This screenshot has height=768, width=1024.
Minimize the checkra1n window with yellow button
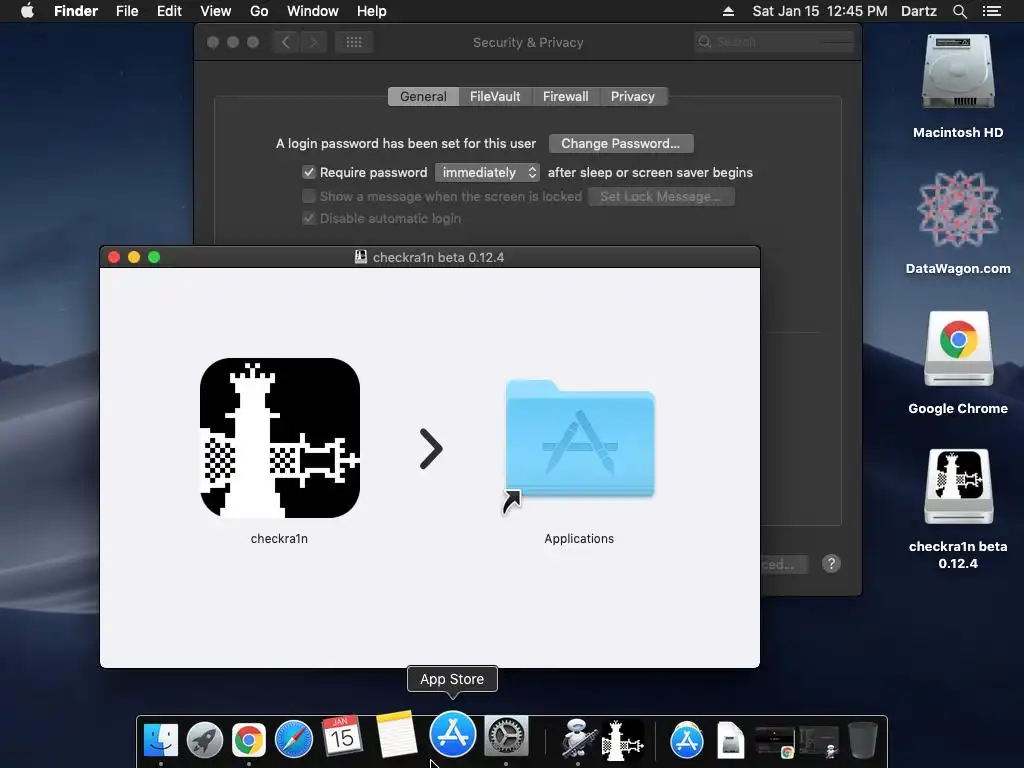pos(134,257)
